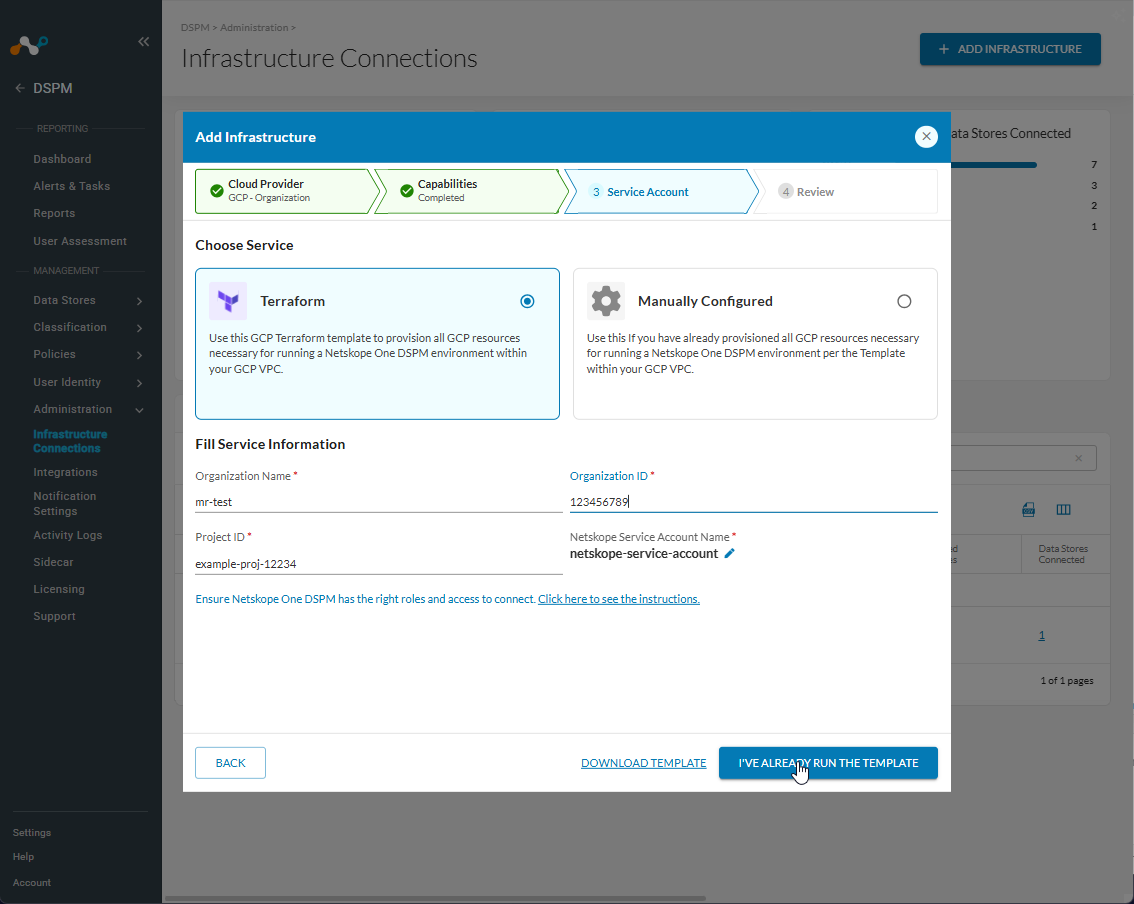1134x904 pixels.
Task: Edit the Netskope service account name pencil
Action: [730, 553]
